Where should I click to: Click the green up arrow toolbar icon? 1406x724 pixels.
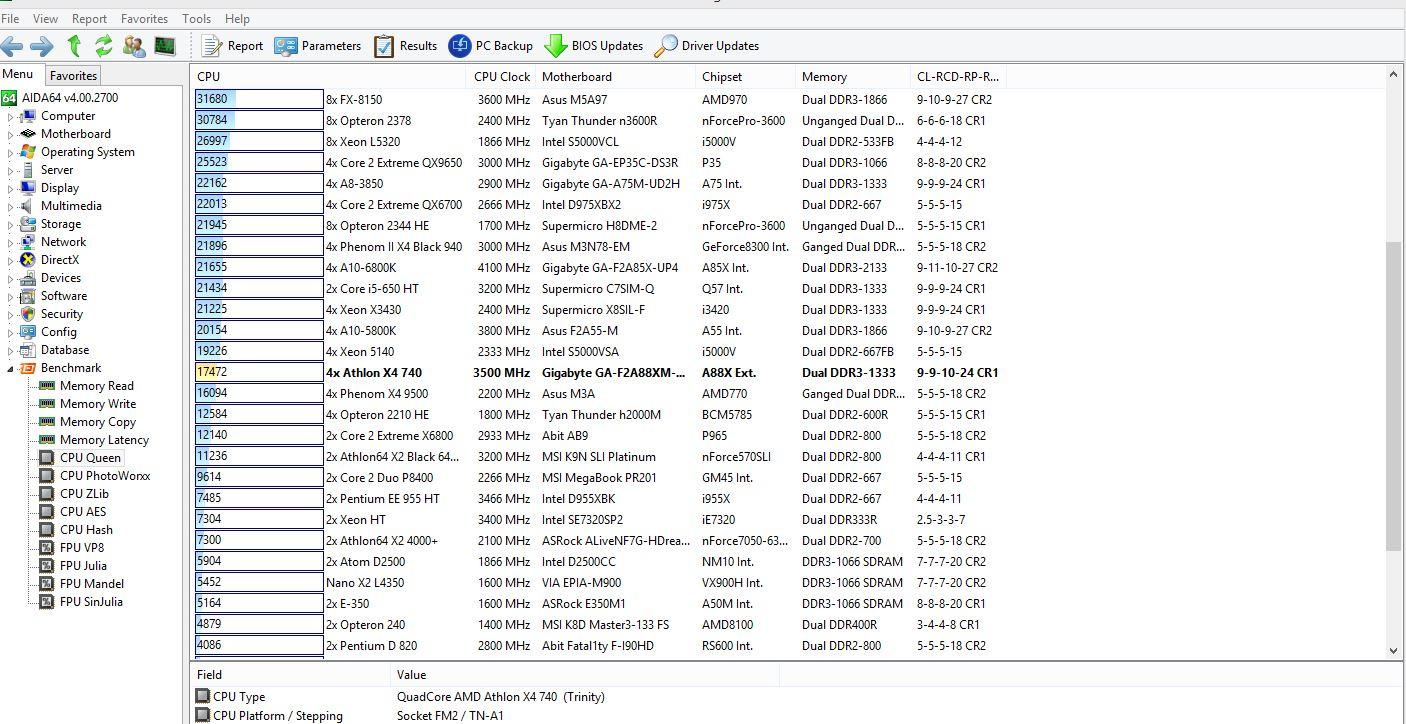click(74, 46)
